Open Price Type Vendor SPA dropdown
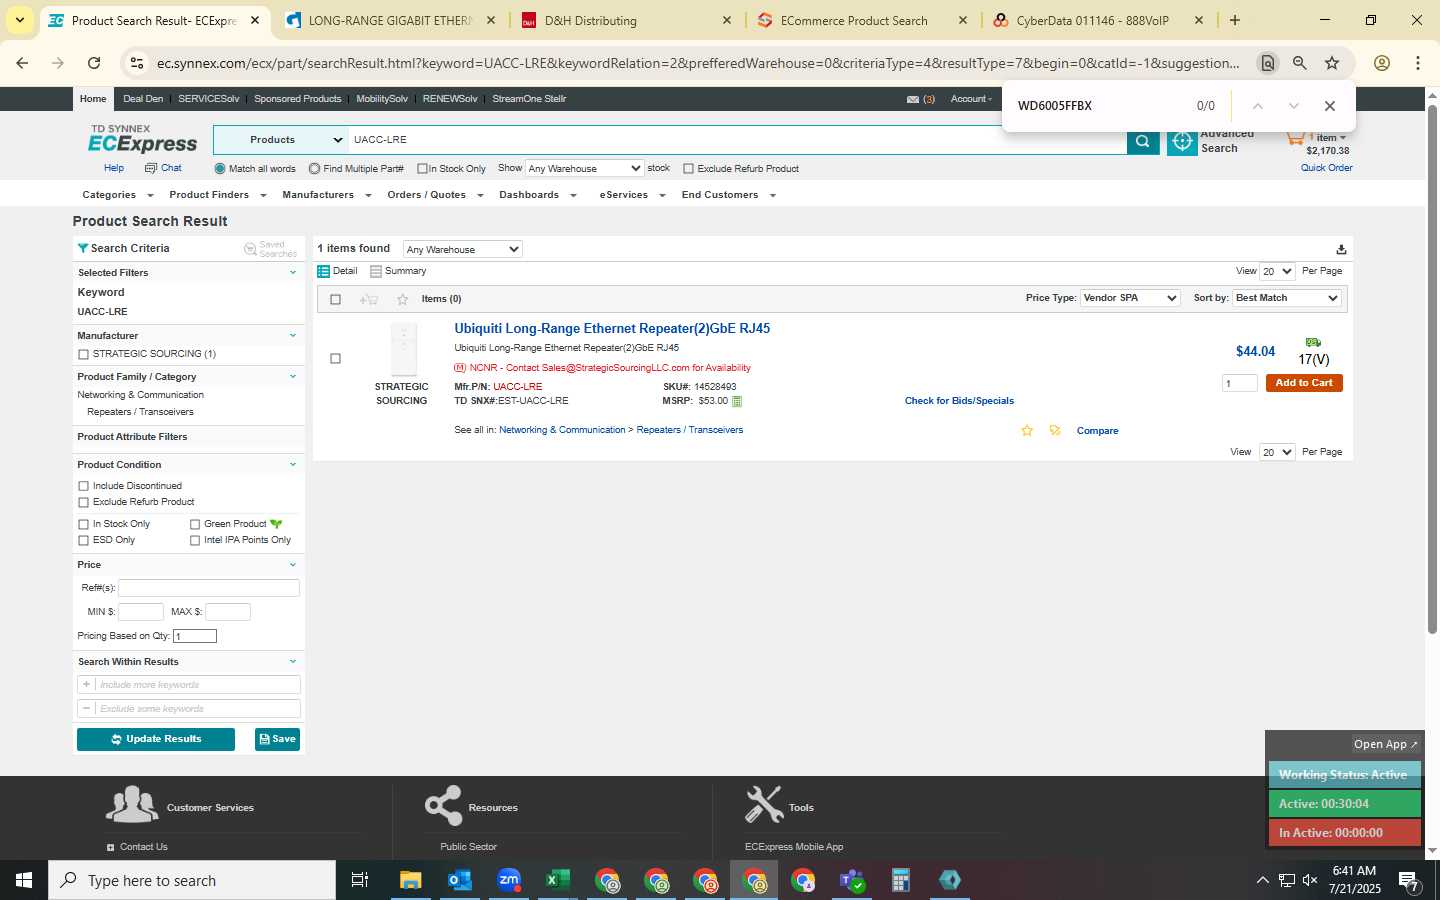The image size is (1440, 900). (1130, 298)
